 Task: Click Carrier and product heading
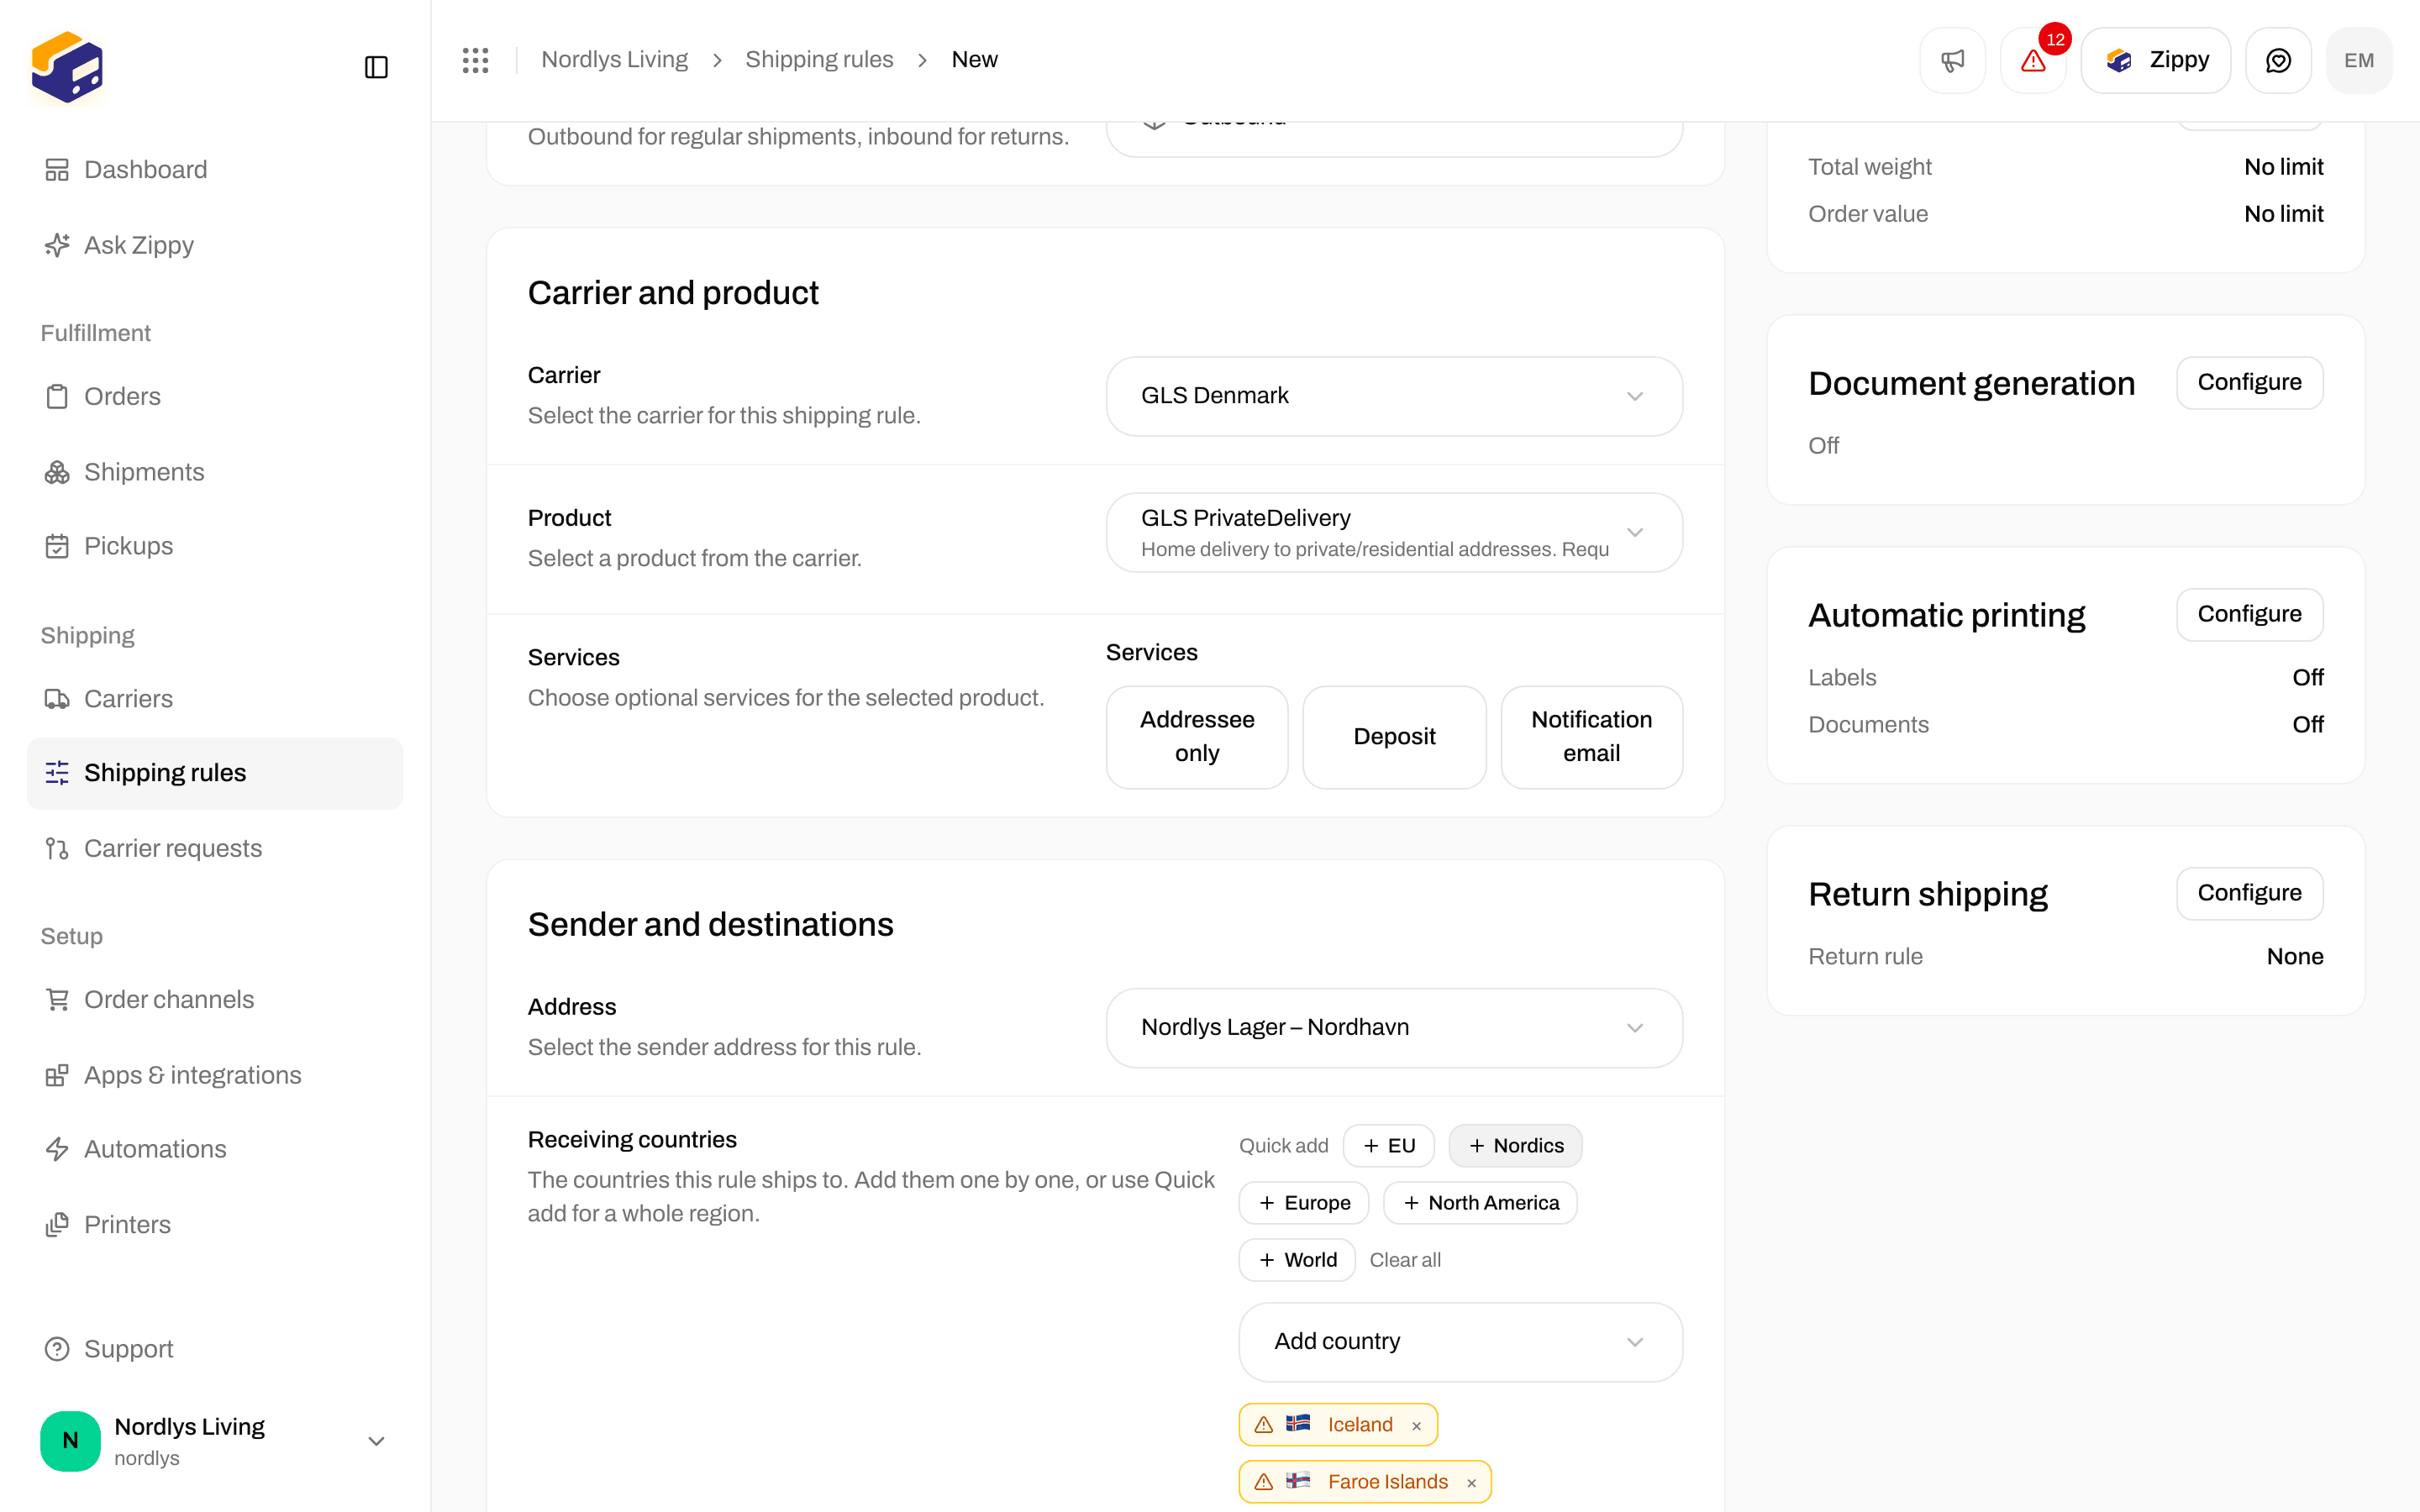pyautogui.click(x=673, y=293)
